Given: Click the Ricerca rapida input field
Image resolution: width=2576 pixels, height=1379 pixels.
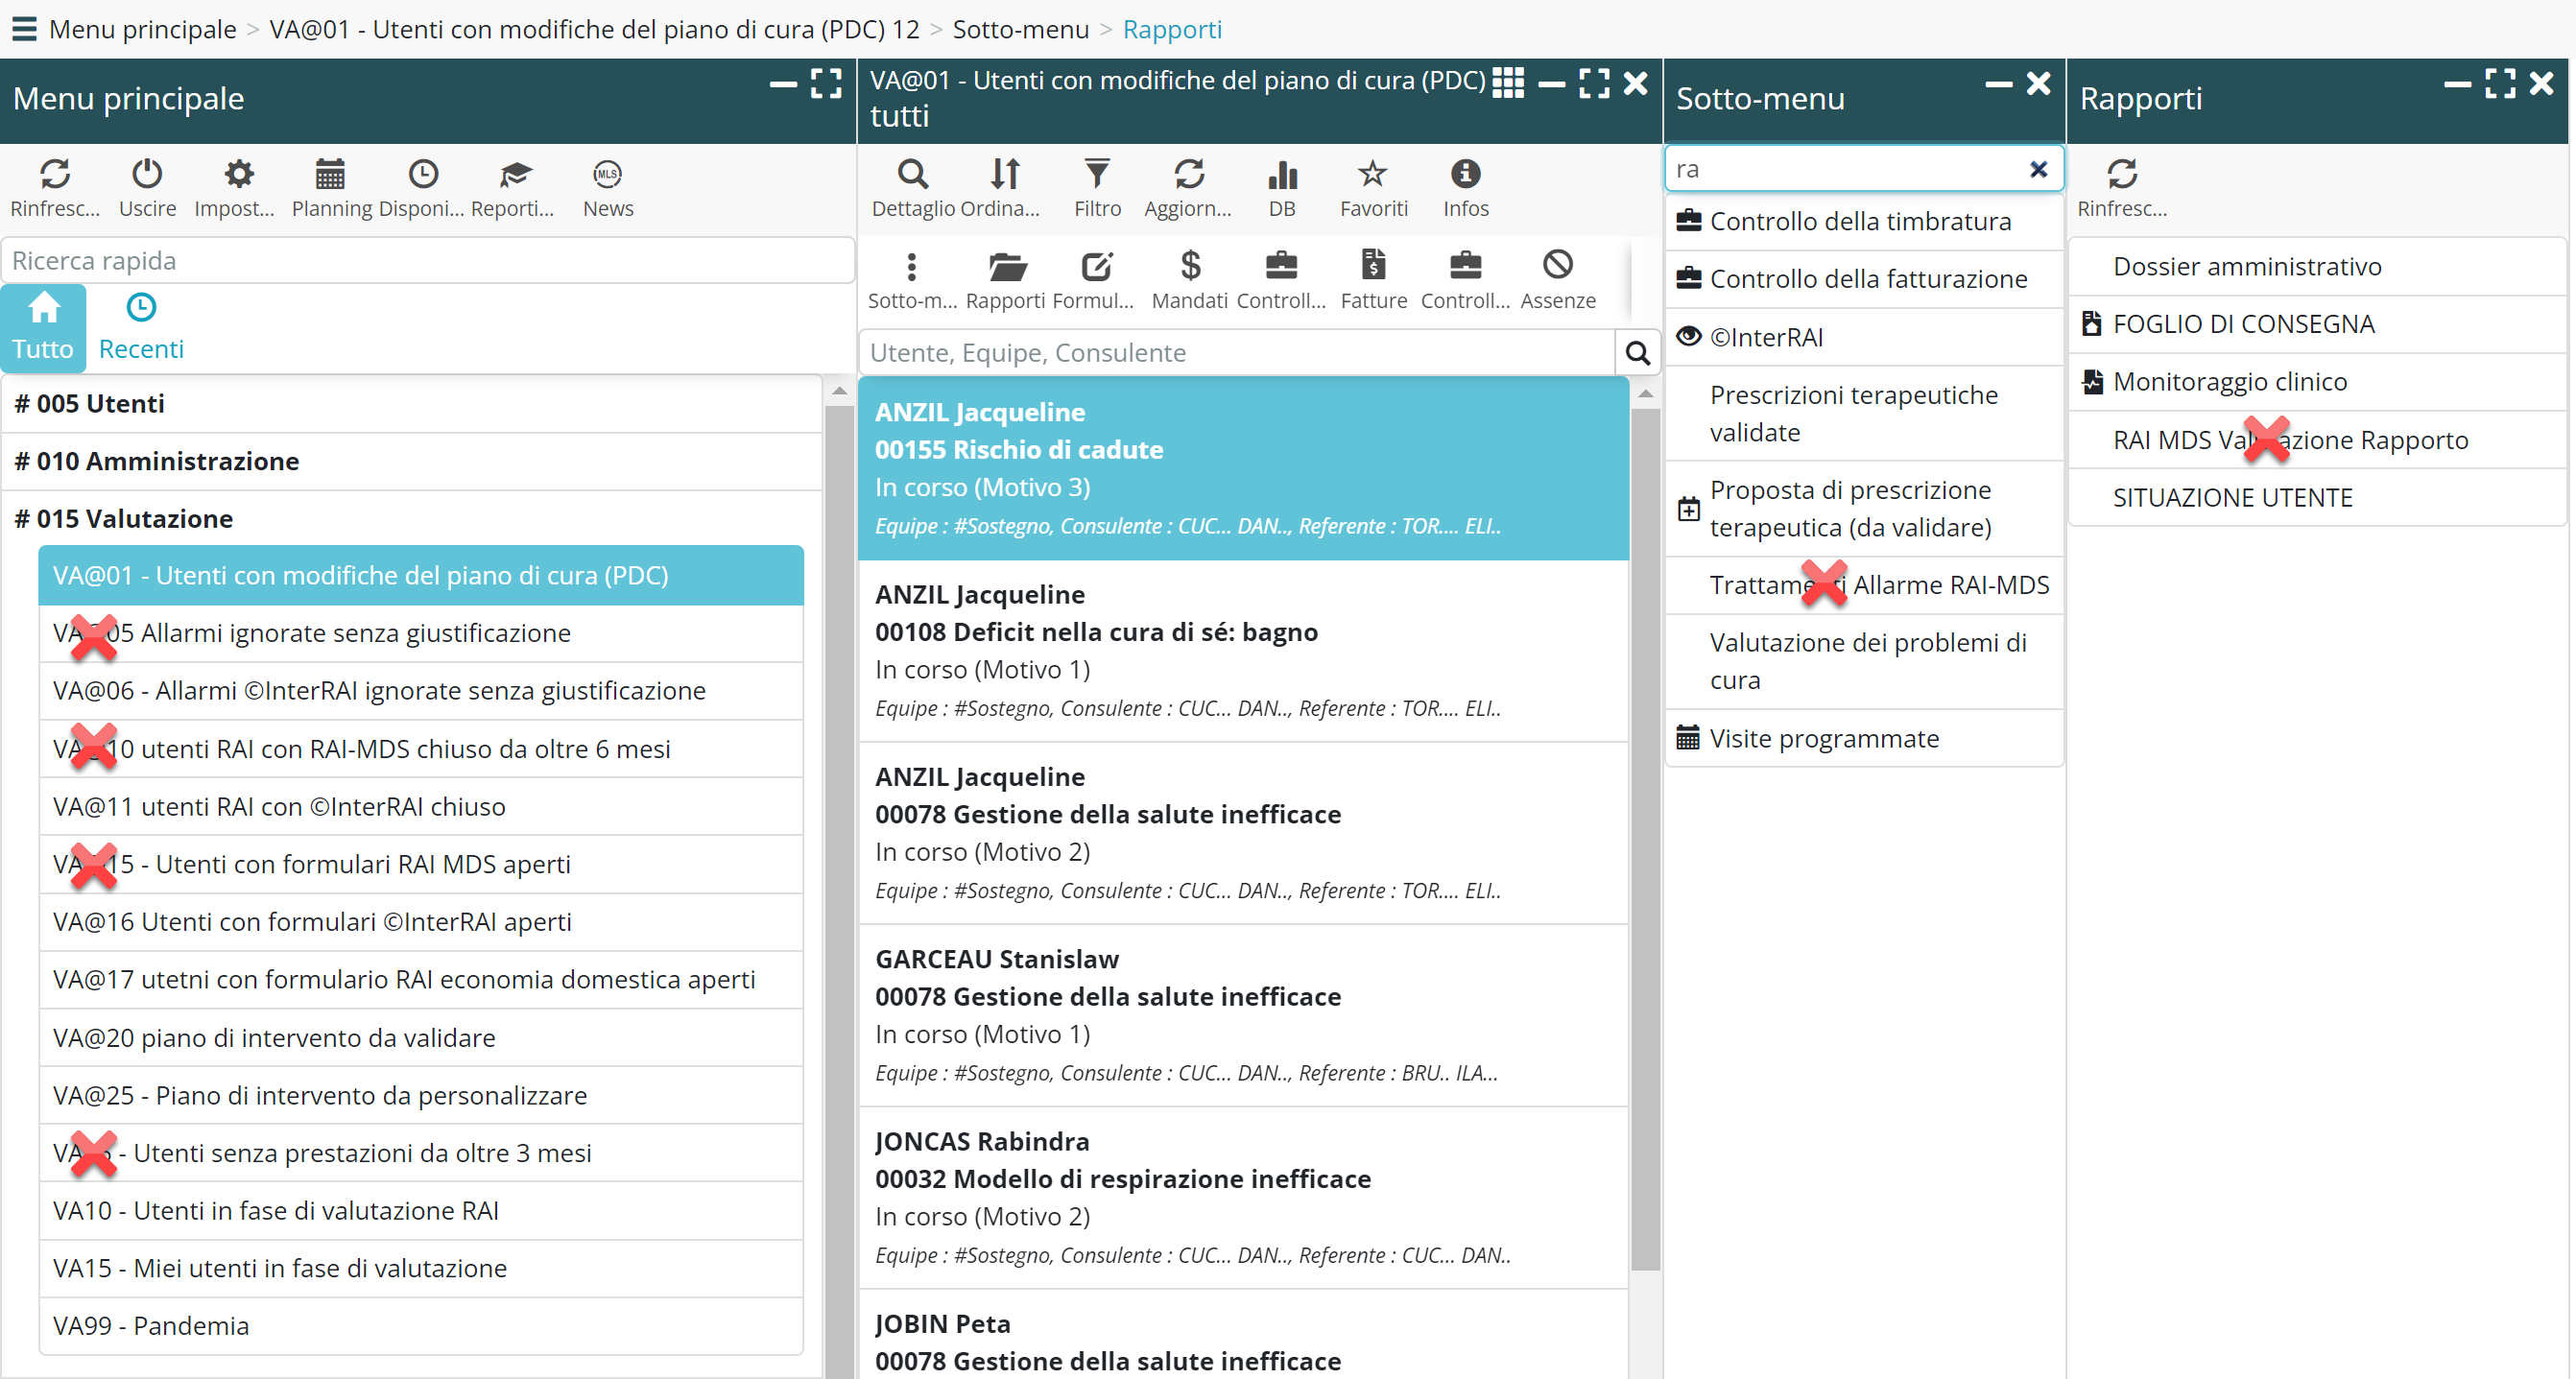Looking at the screenshot, I should (428, 261).
